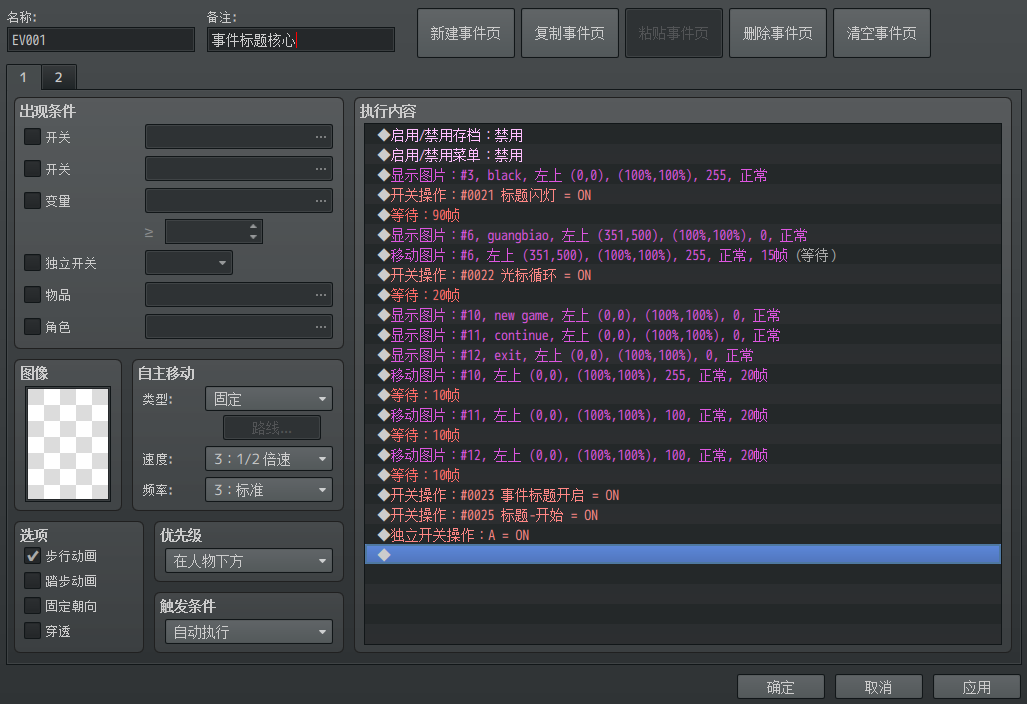Click the 新建事件页 button

[x=466, y=33]
